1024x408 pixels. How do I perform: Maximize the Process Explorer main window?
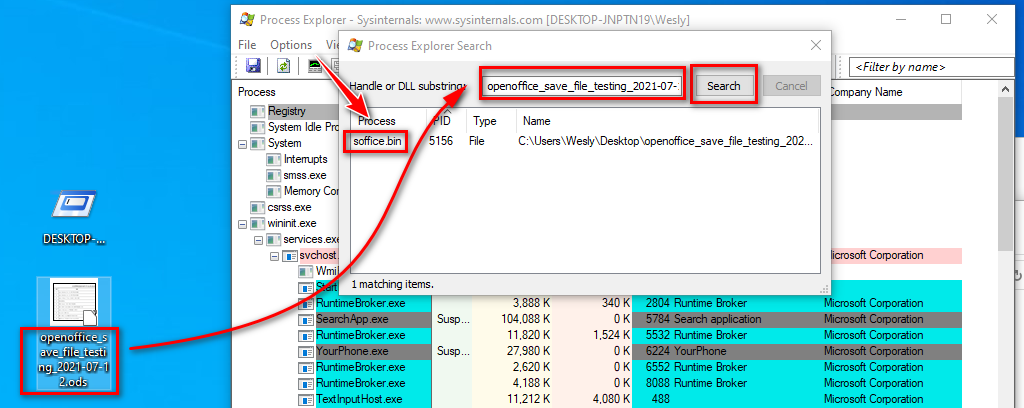pos(946,20)
